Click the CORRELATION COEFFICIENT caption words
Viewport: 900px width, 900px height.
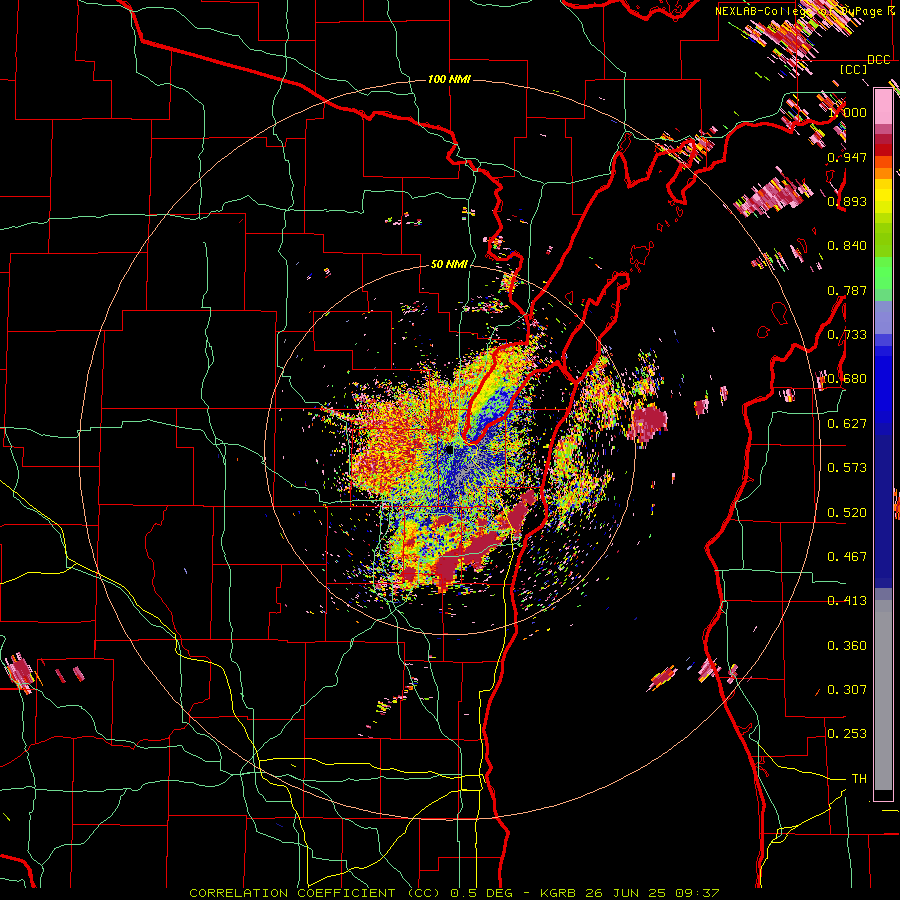pyautogui.click(x=292, y=893)
